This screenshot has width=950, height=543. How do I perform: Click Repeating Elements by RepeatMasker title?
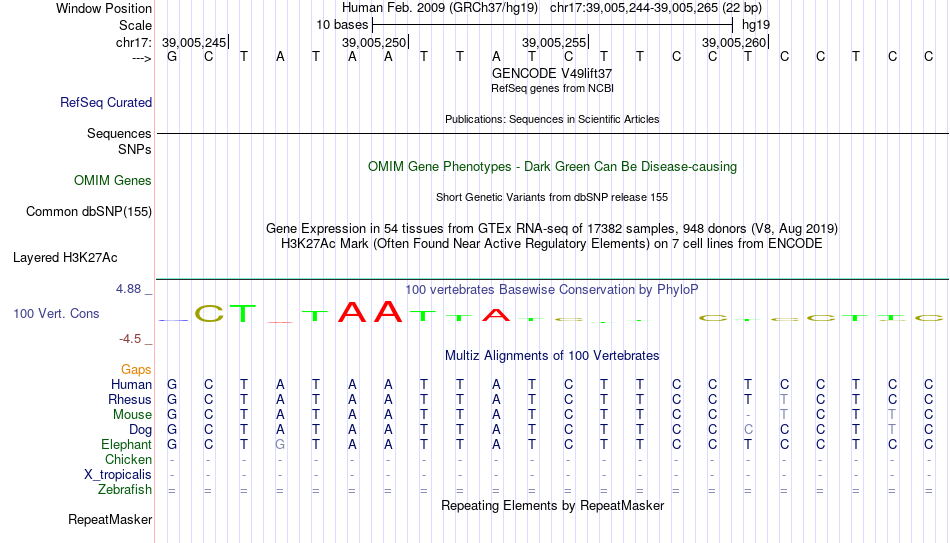click(552, 505)
